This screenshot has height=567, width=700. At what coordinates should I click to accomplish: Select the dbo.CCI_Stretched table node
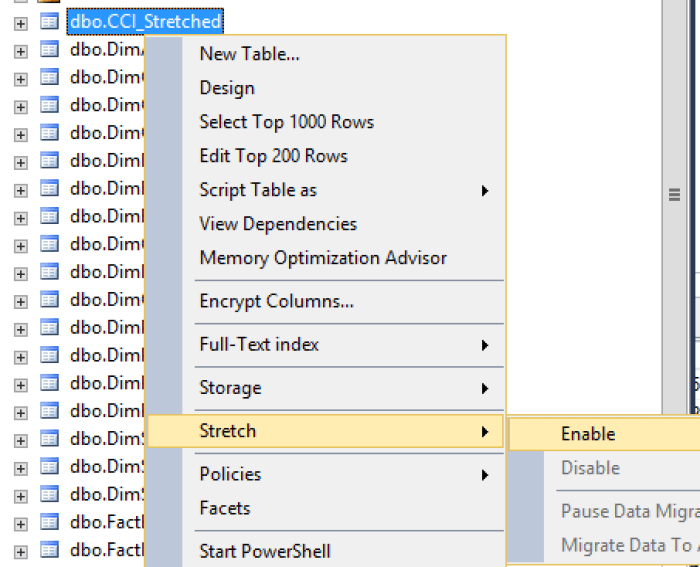point(145,20)
